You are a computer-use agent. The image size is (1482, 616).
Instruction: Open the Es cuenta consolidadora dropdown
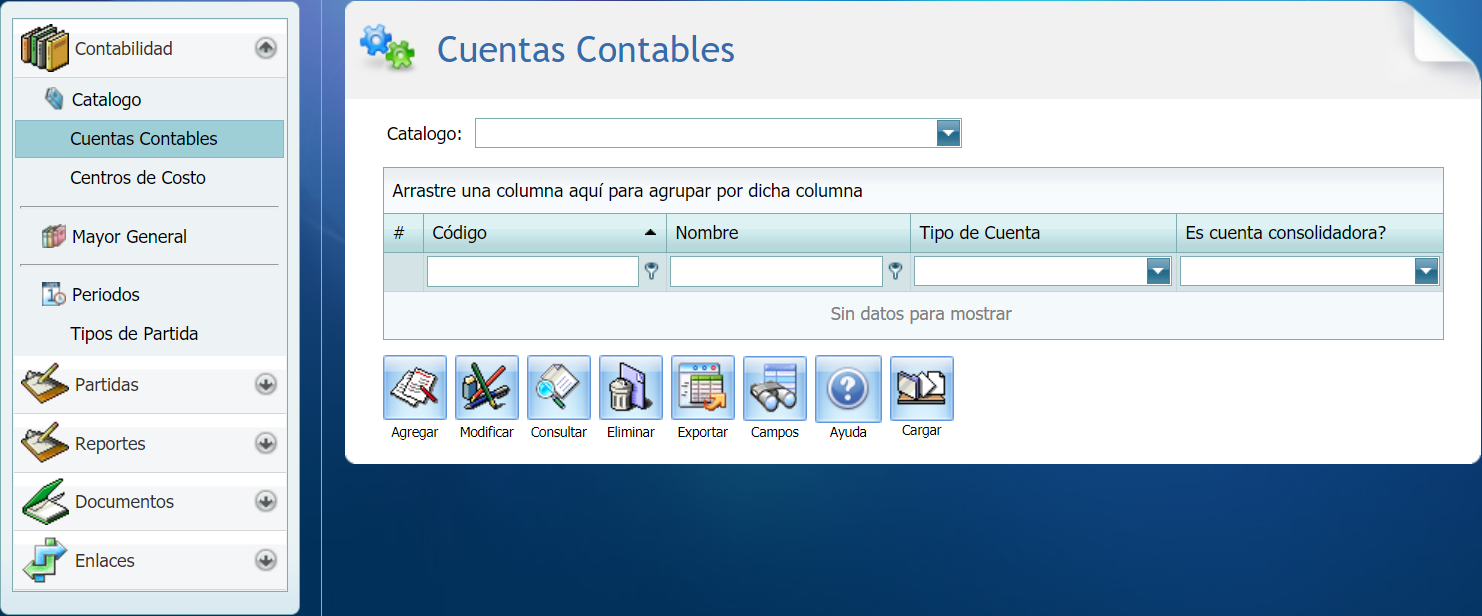(x=1425, y=270)
